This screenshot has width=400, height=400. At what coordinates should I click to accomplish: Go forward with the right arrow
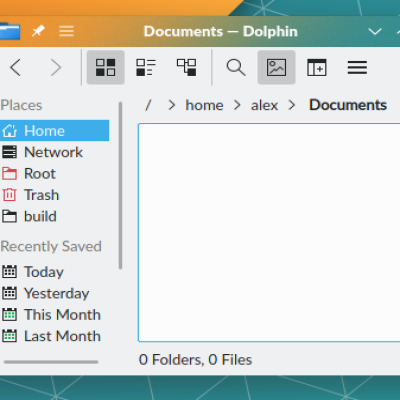click(x=56, y=67)
